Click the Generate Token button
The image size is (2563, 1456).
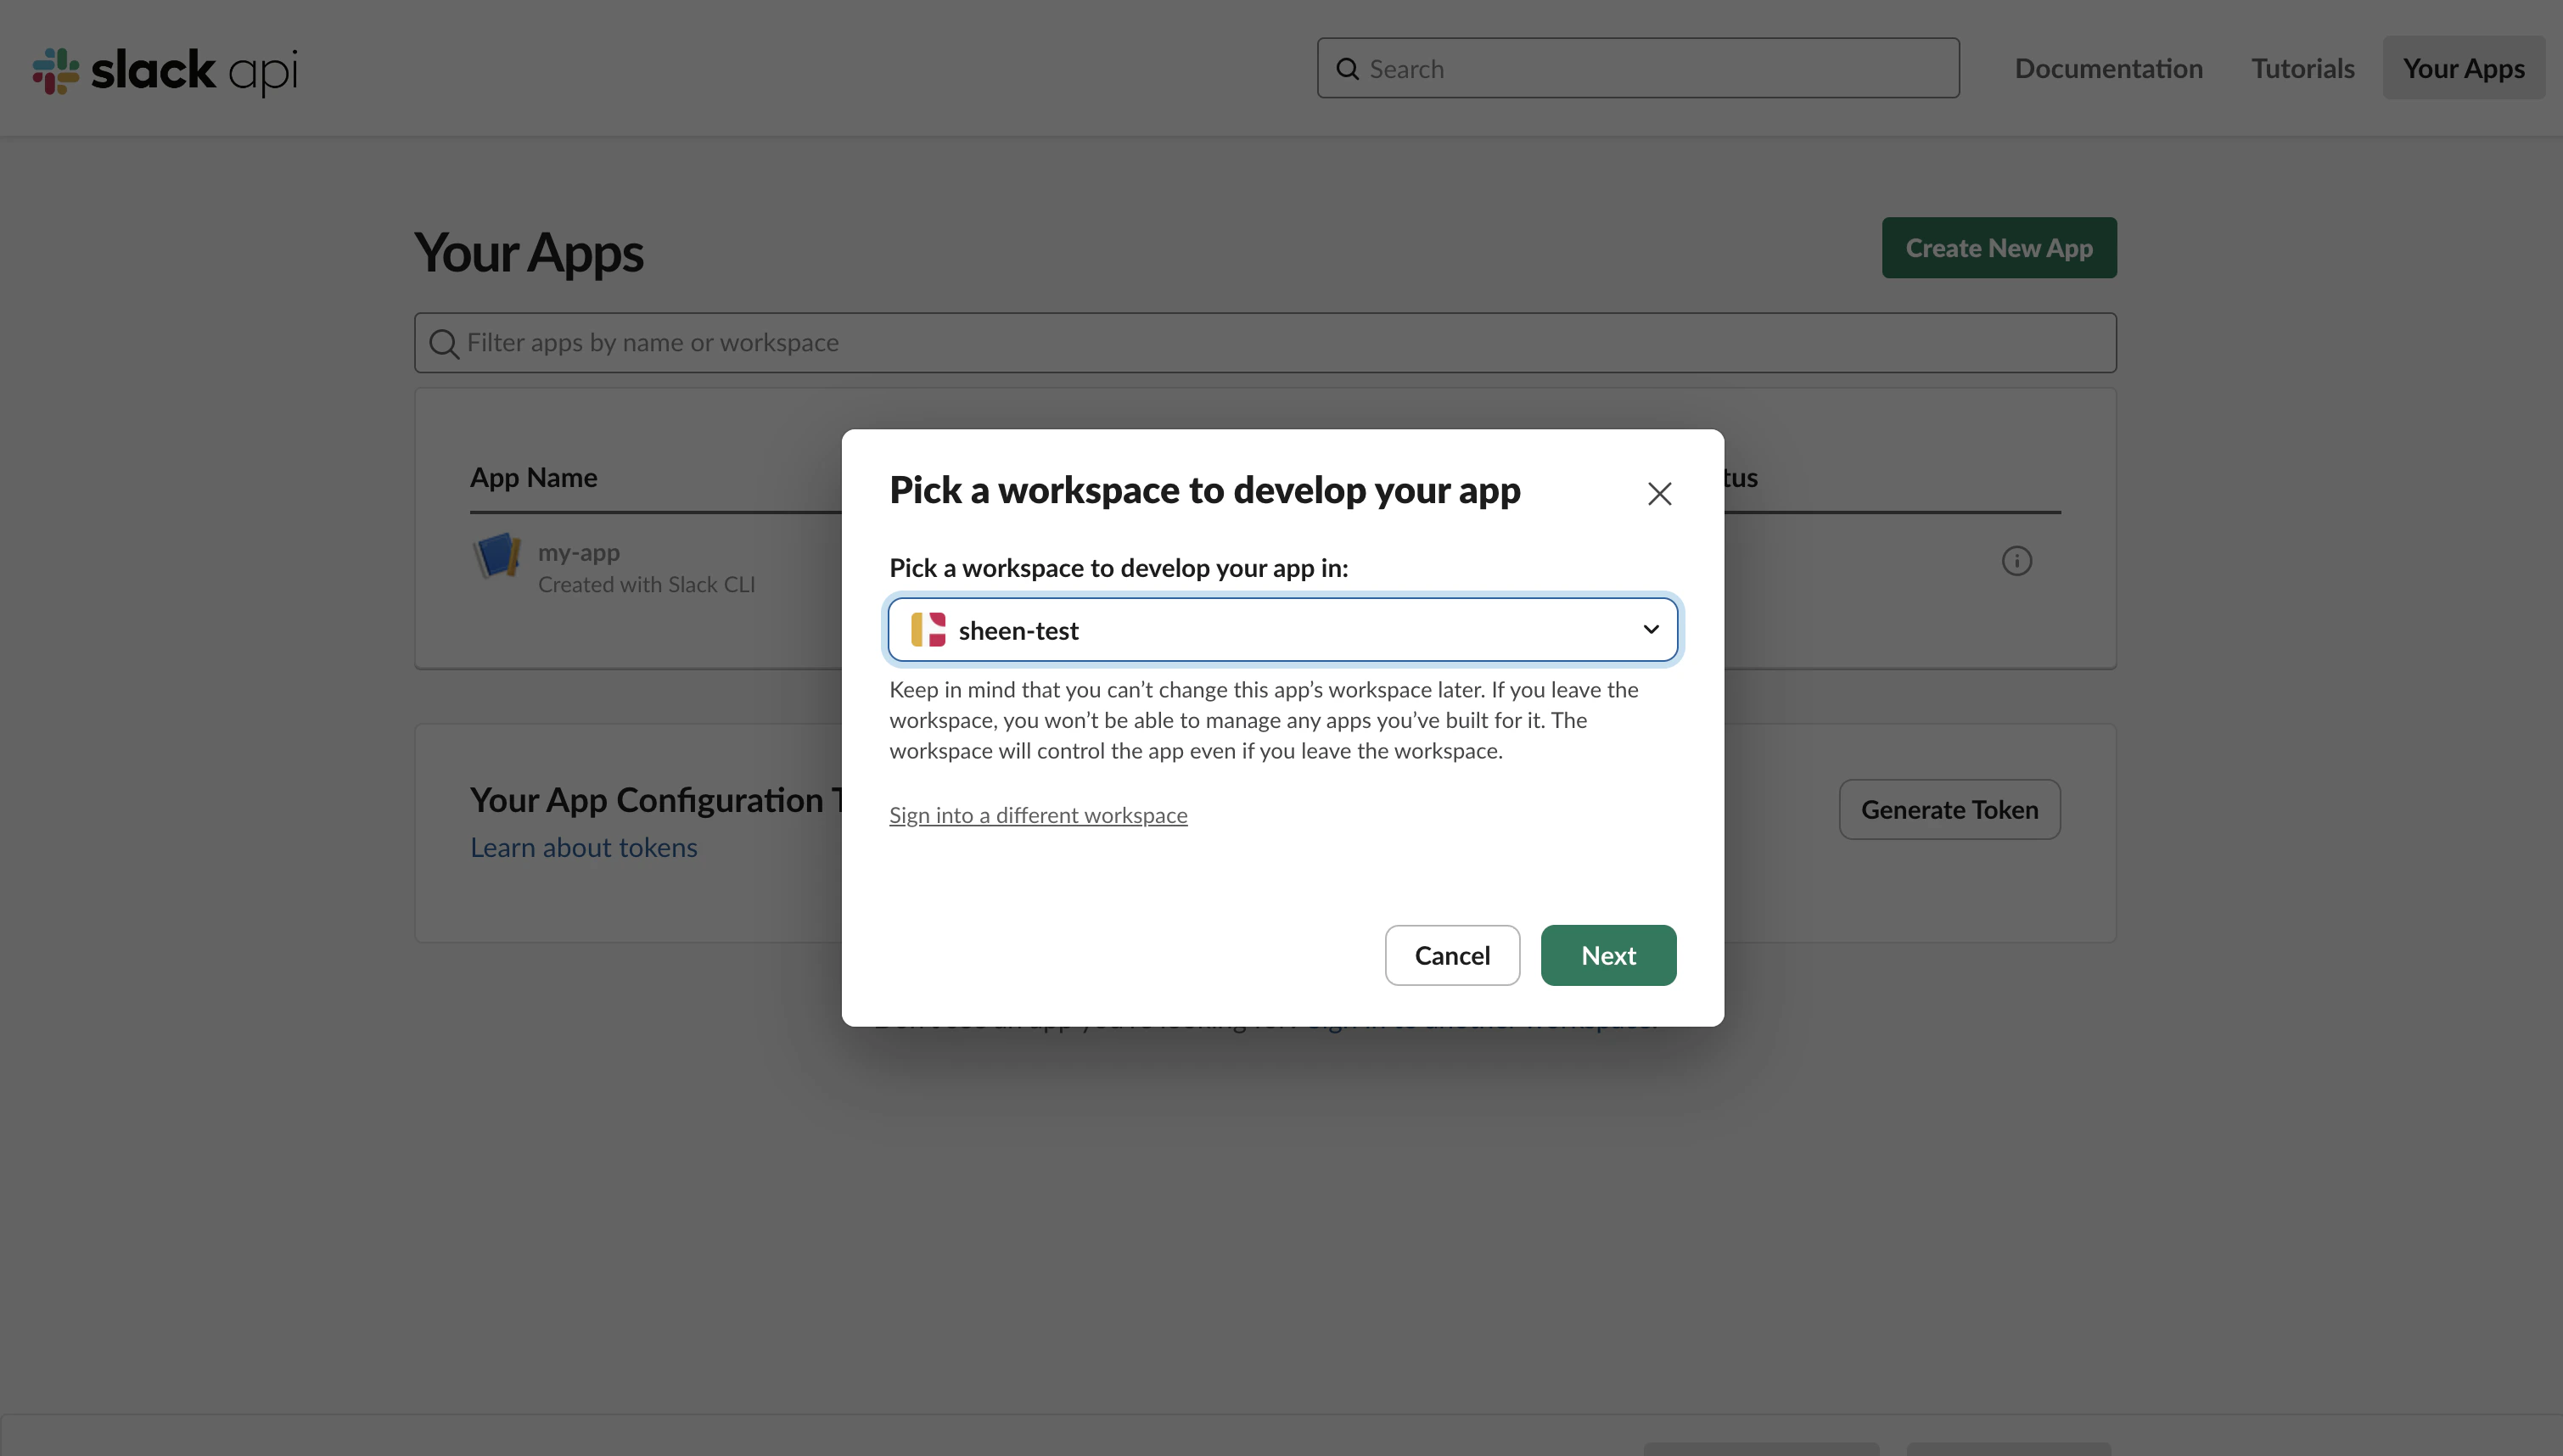(x=1949, y=809)
